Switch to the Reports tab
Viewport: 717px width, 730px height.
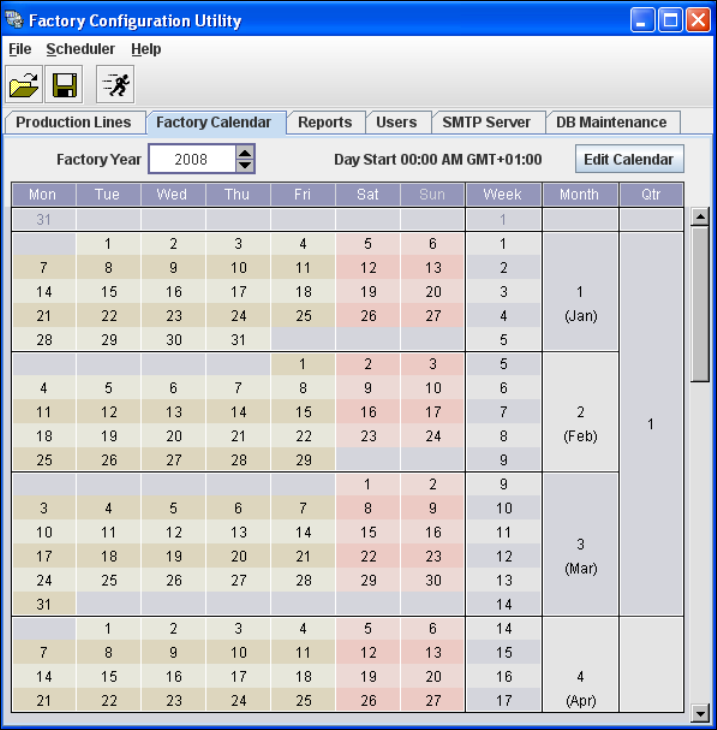click(x=325, y=122)
